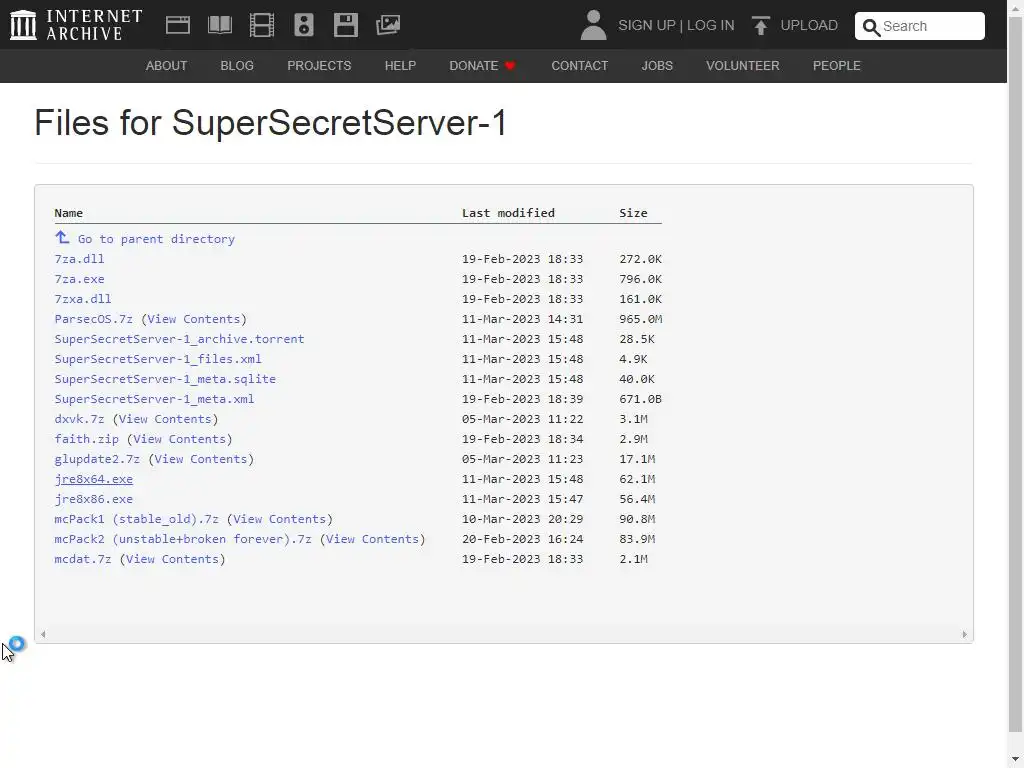View Contents of mcPack2 archive
The image size is (1024, 768).
pos(372,539)
